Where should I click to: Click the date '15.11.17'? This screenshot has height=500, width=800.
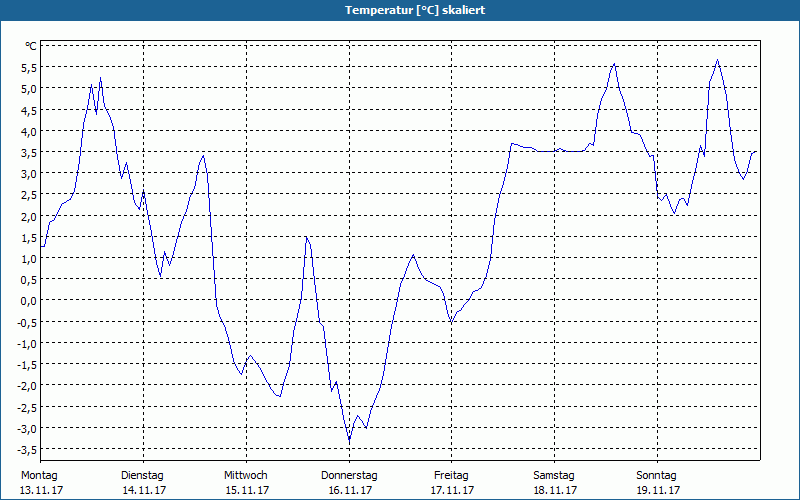click(x=247, y=490)
